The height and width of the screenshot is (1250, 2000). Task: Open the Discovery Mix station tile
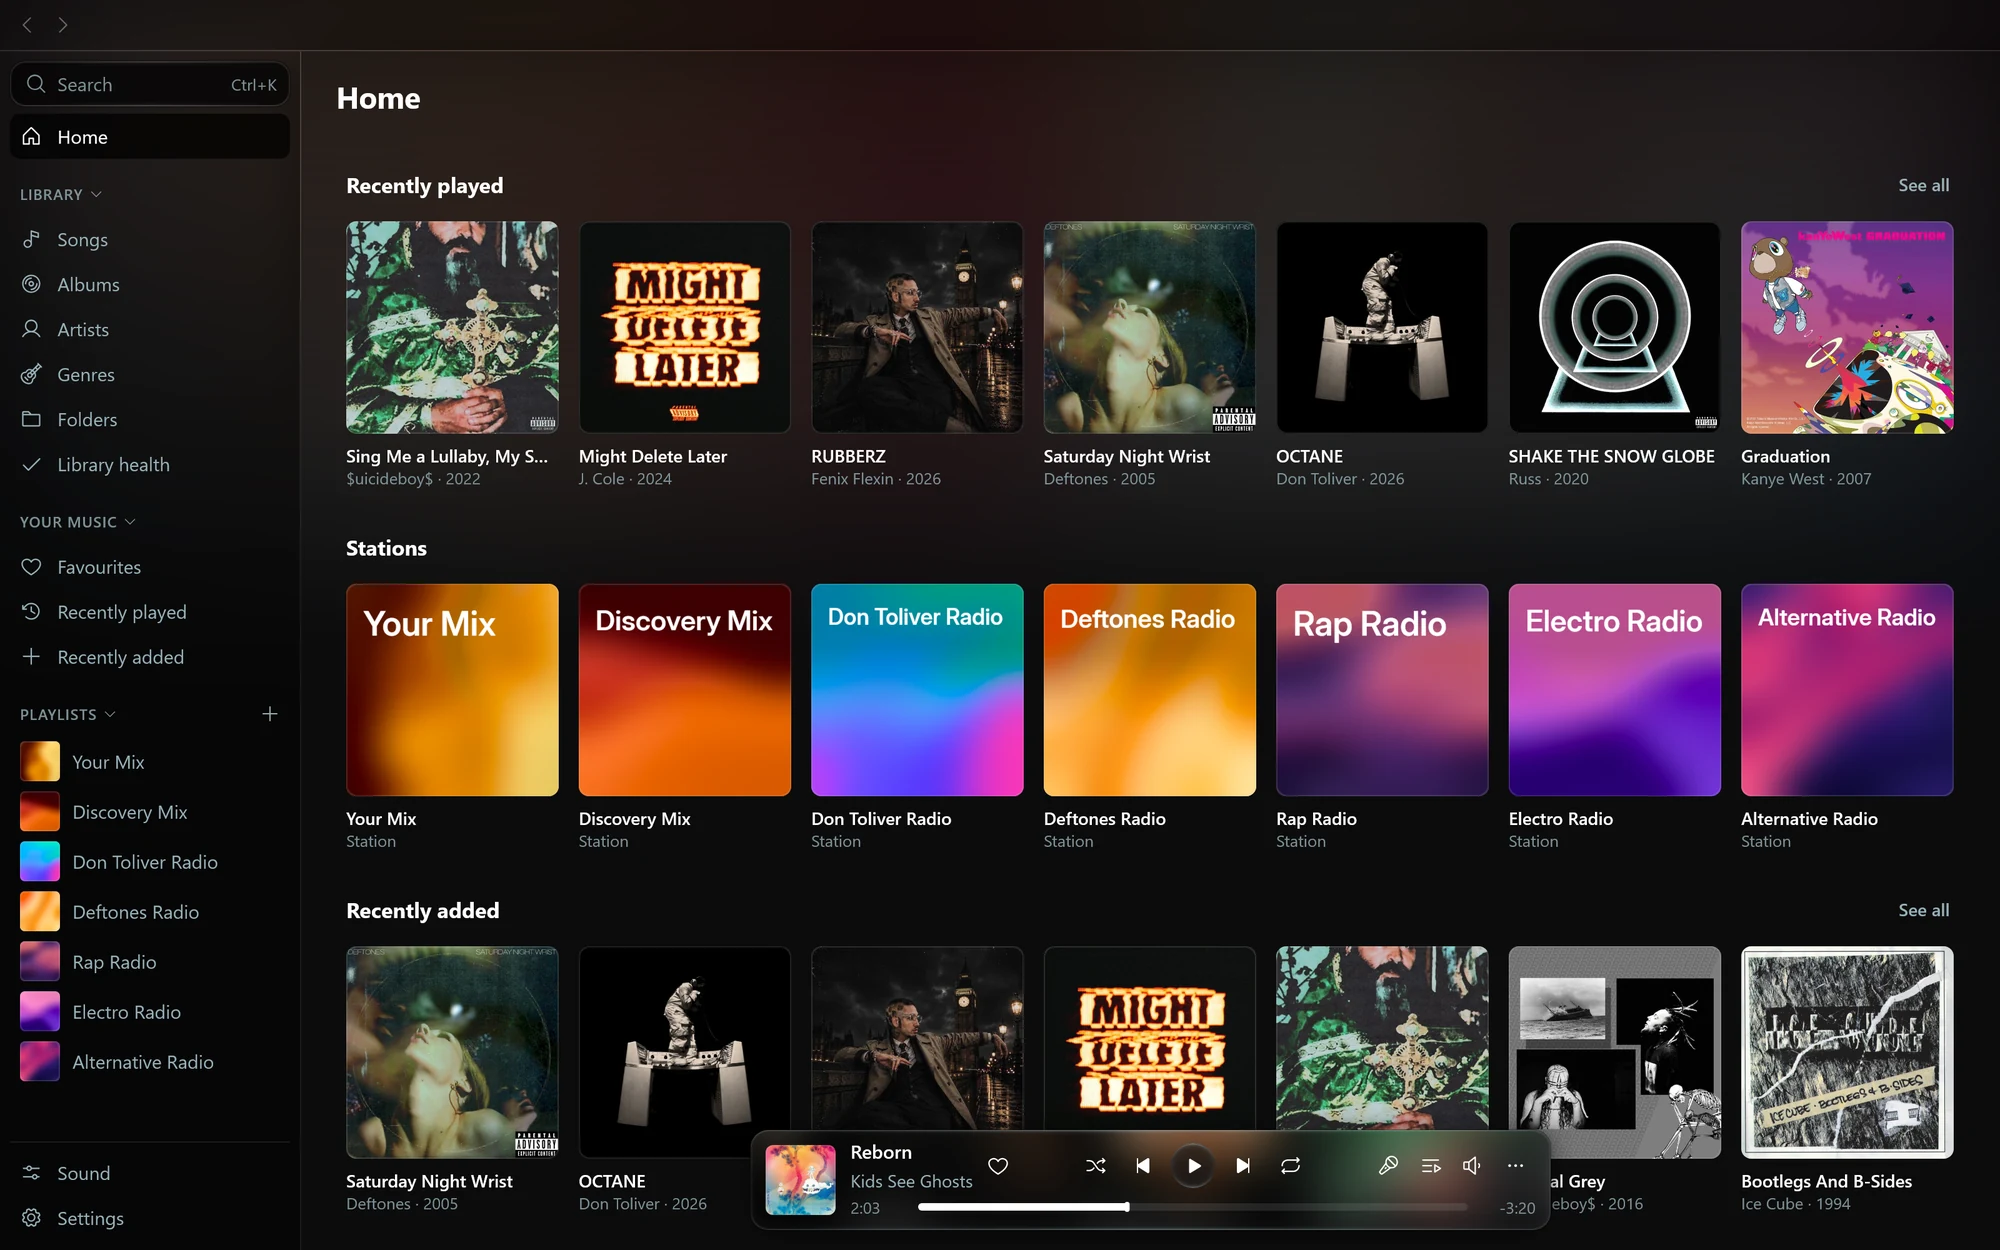tap(685, 690)
